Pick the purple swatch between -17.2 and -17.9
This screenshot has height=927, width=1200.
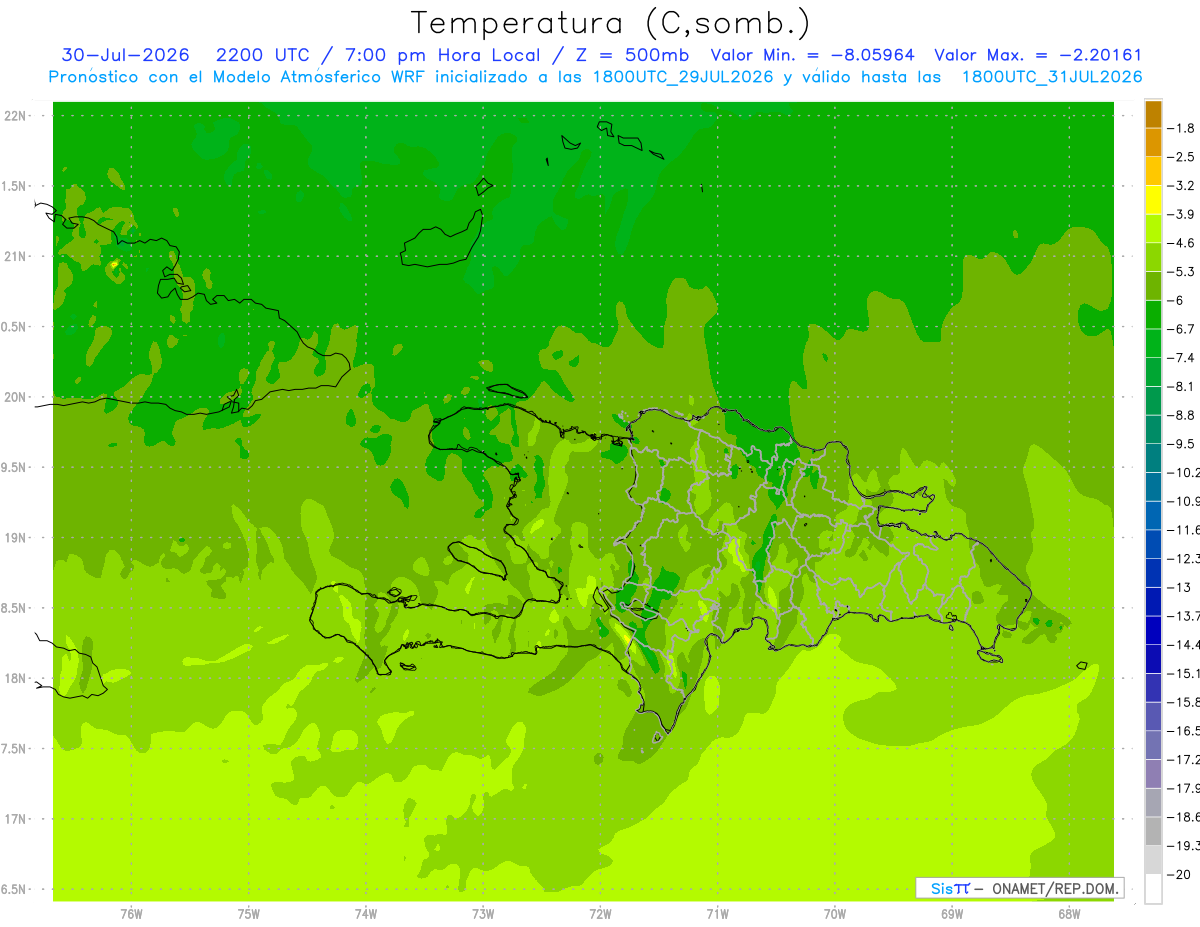point(1153,773)
